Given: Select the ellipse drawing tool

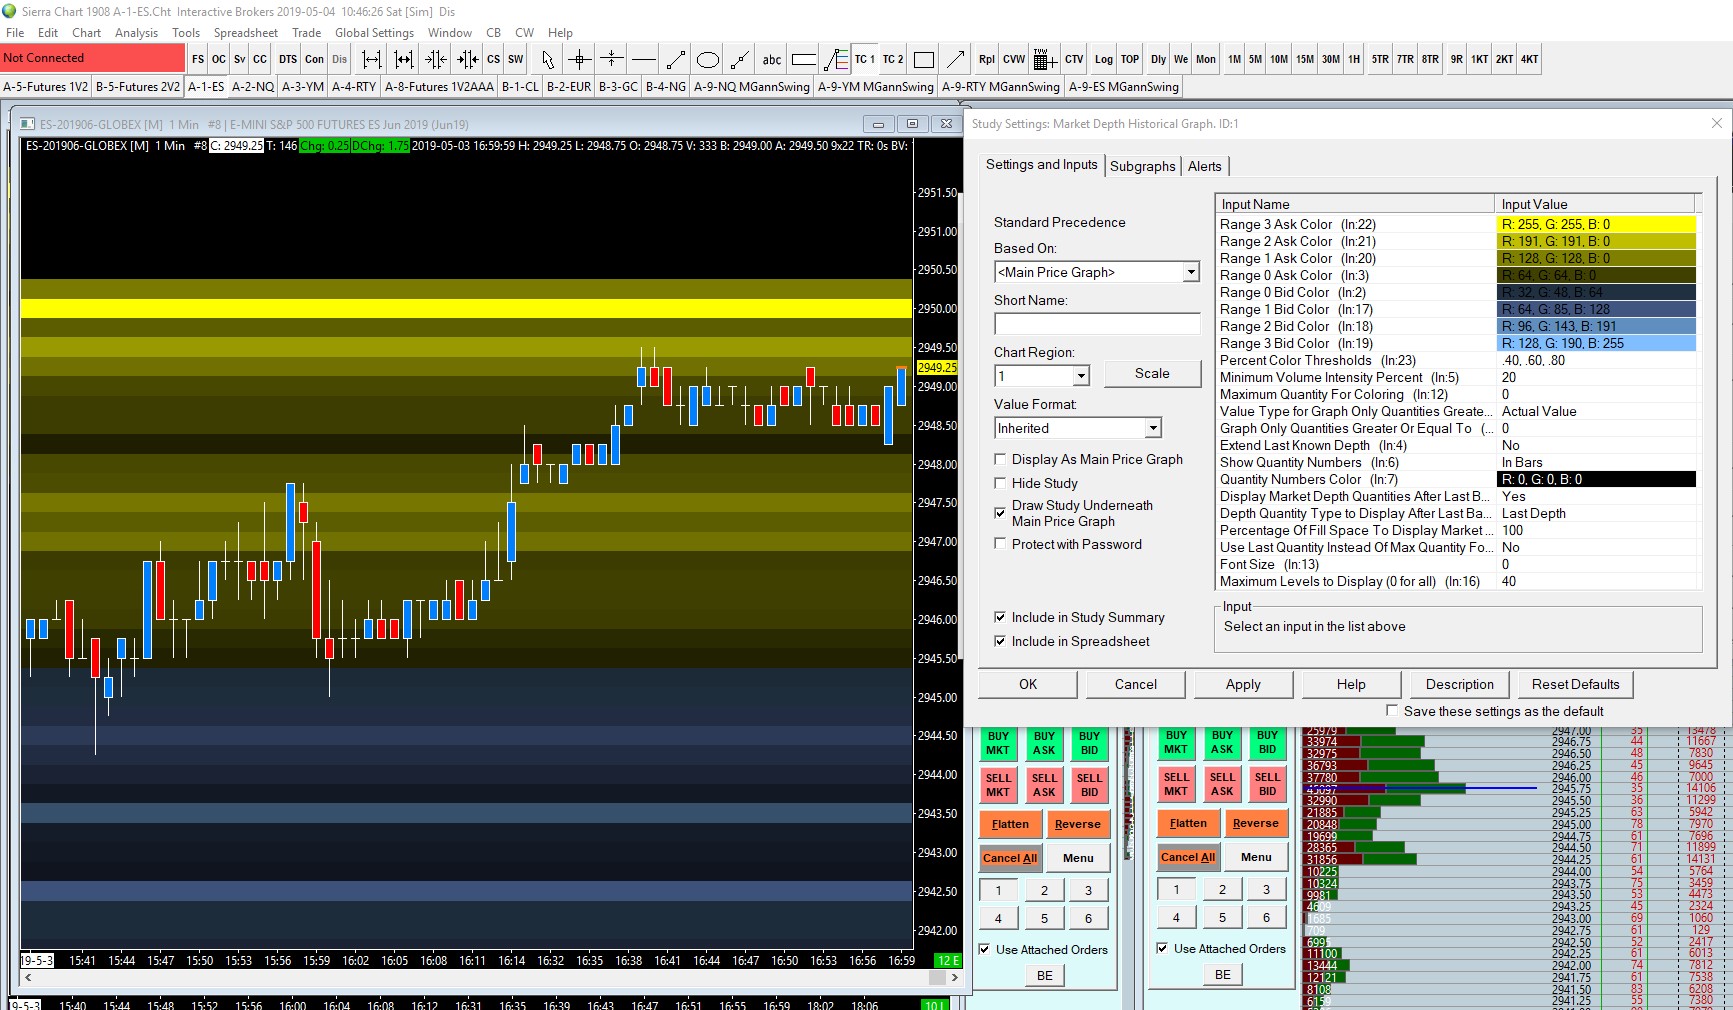Looking at the screenshot, I should click(708, 60).
